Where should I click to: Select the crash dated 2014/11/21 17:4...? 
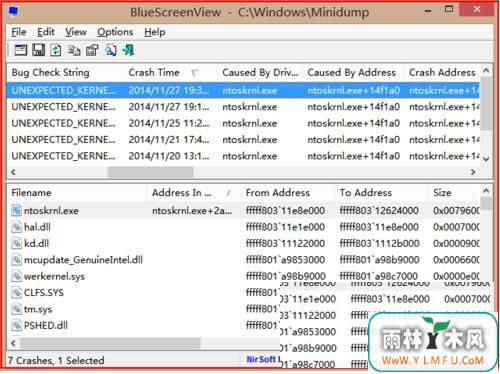(243, 139)
